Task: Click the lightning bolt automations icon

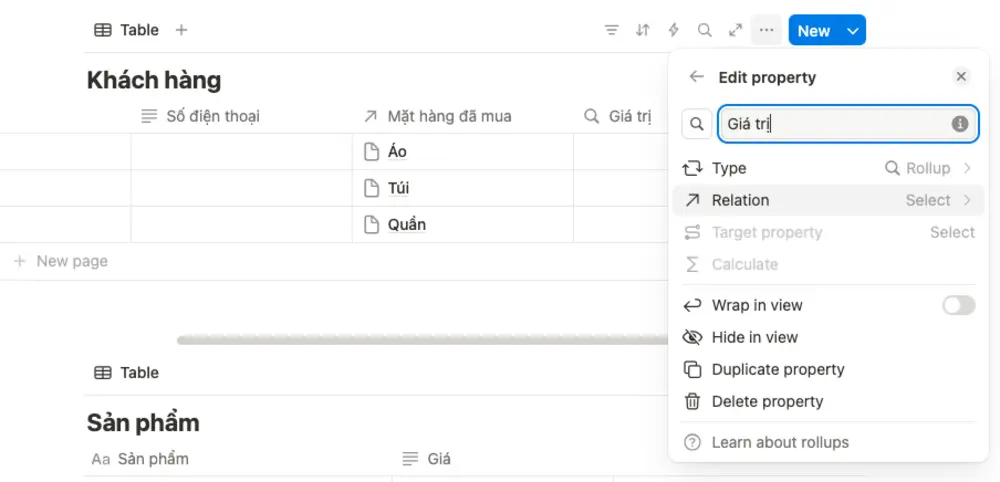Action: click(x=673, y=30)
